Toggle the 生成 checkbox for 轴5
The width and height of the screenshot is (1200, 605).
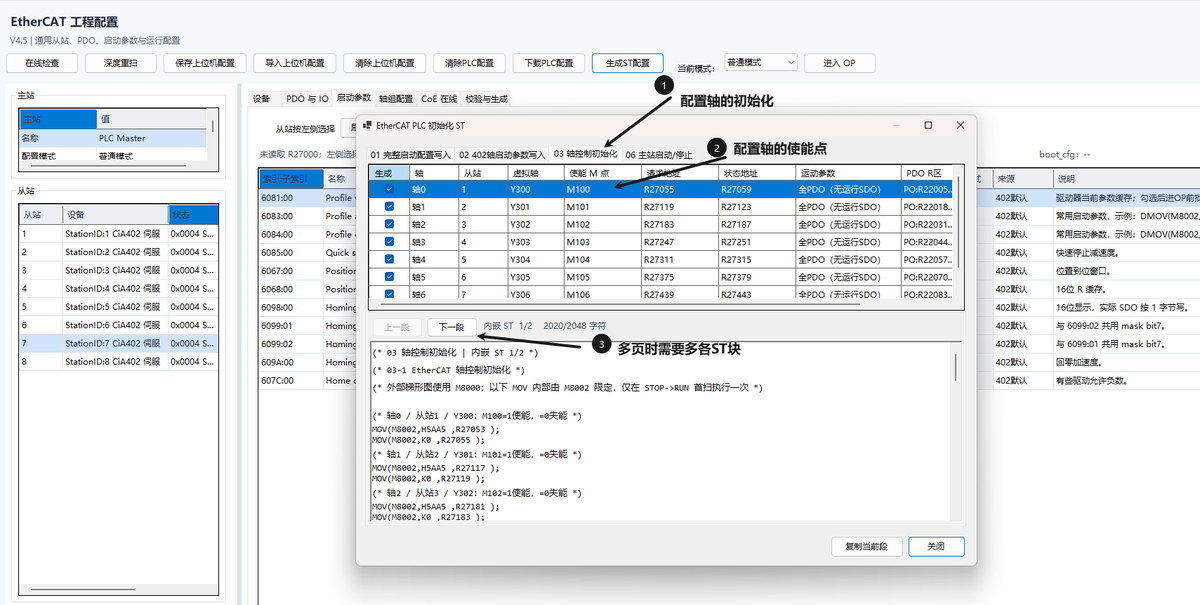point(389,277)
